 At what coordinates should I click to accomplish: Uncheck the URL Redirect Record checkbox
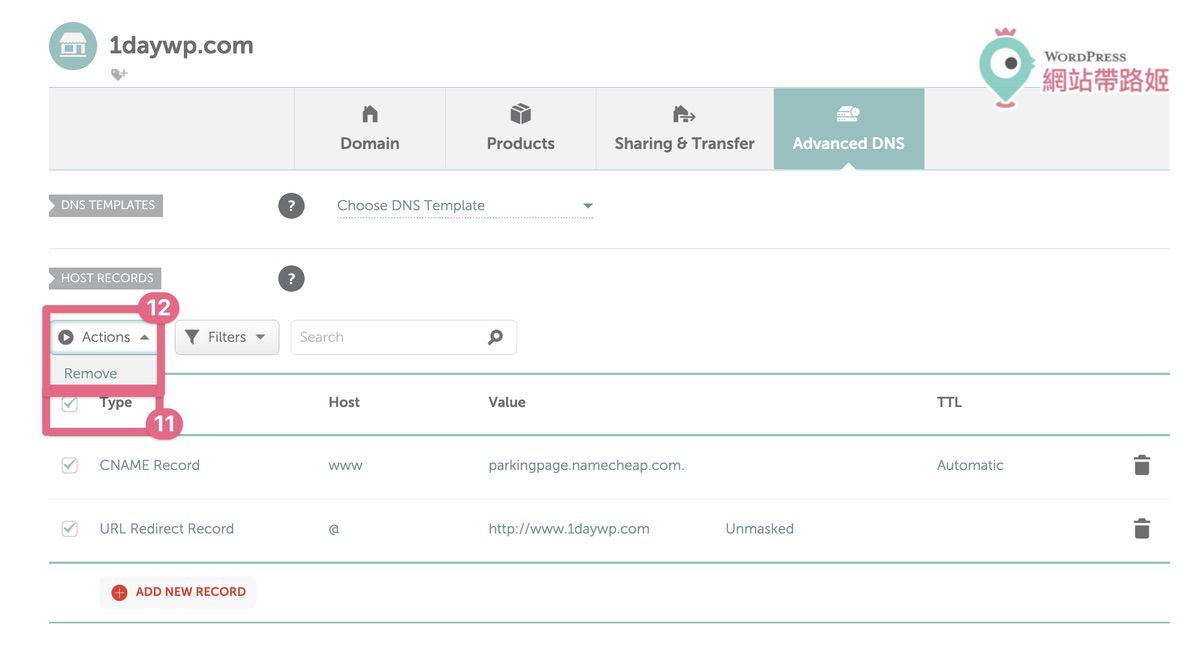click(x=70, y=529)
